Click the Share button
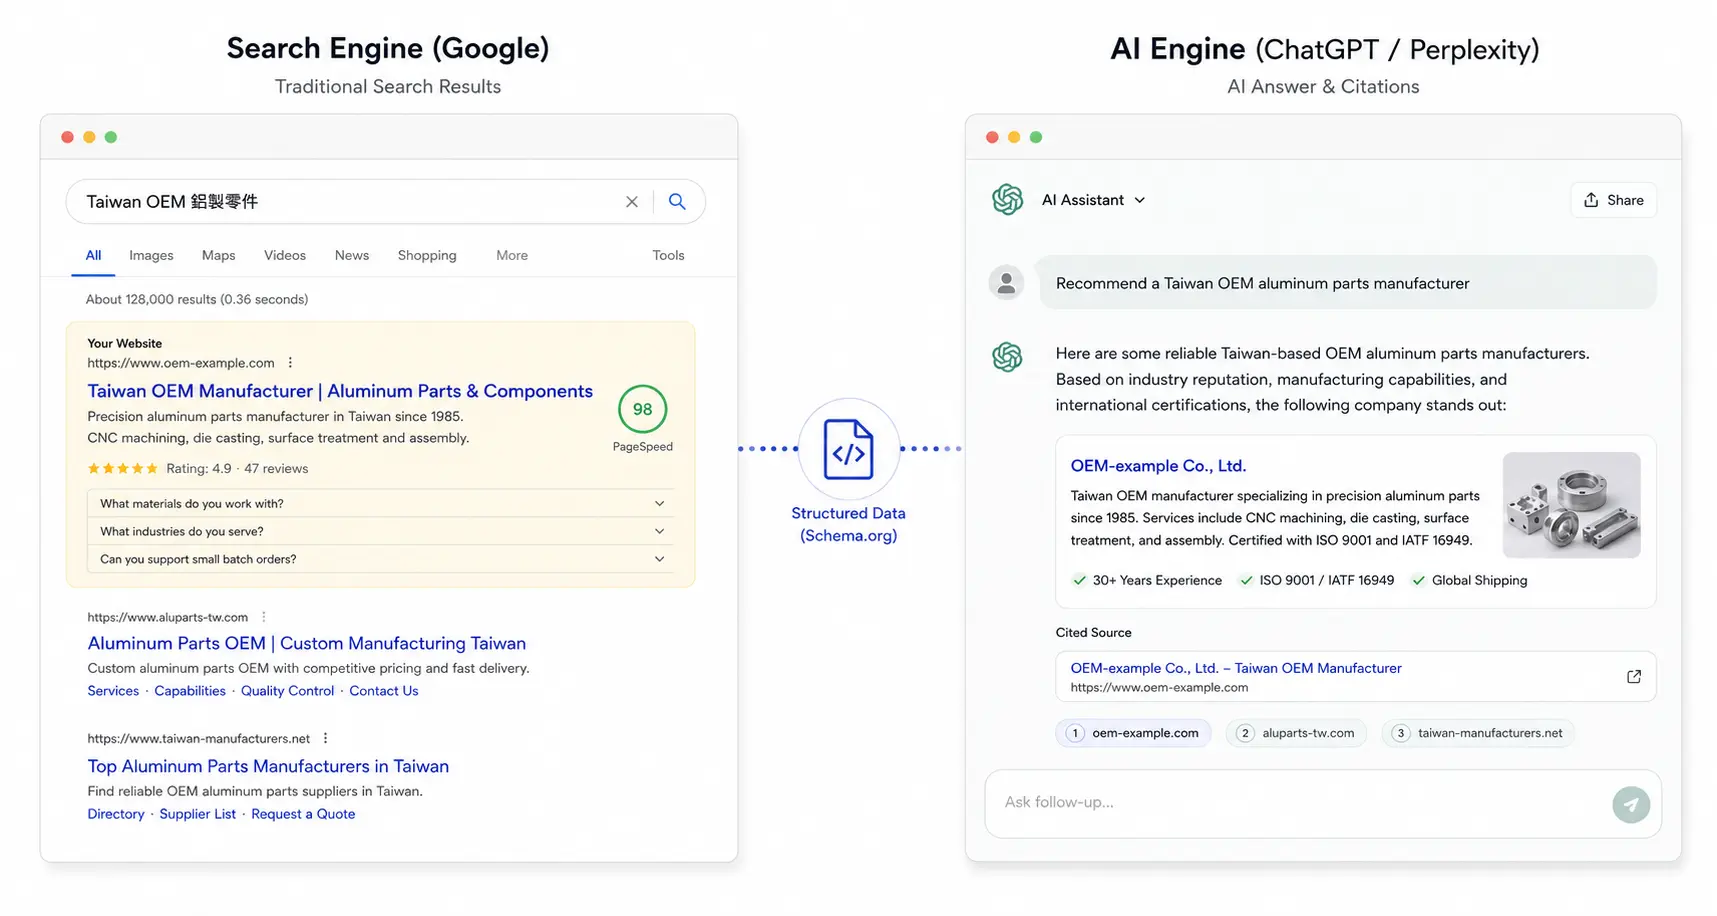The height and width of the screenshot is (916, 1717). coord(1614,200)
